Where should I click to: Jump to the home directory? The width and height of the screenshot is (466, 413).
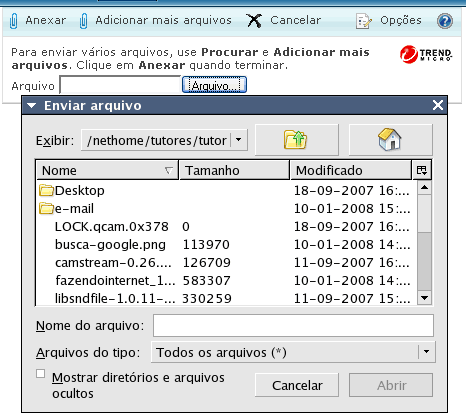391,140
